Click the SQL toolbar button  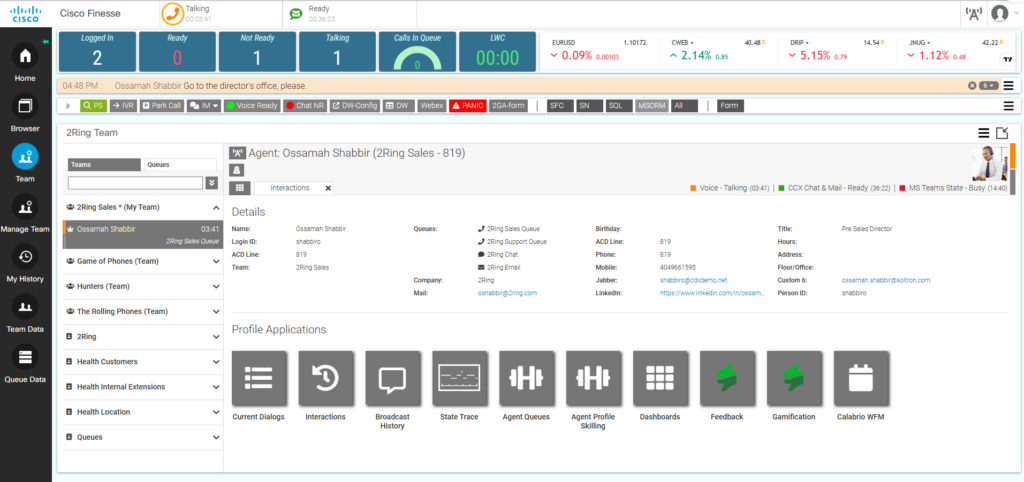(x=618, y=106)
